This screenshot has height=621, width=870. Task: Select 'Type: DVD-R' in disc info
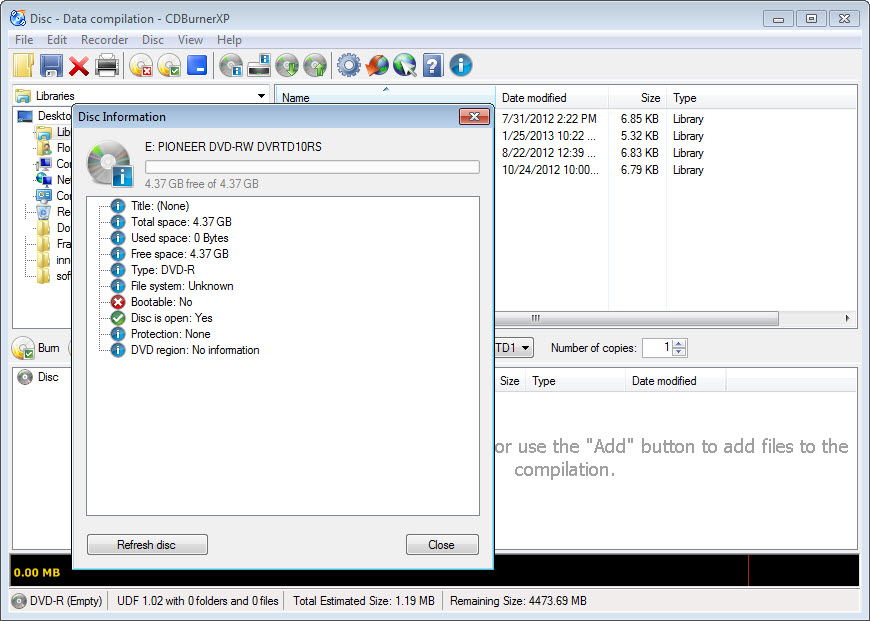click(163, 270)
